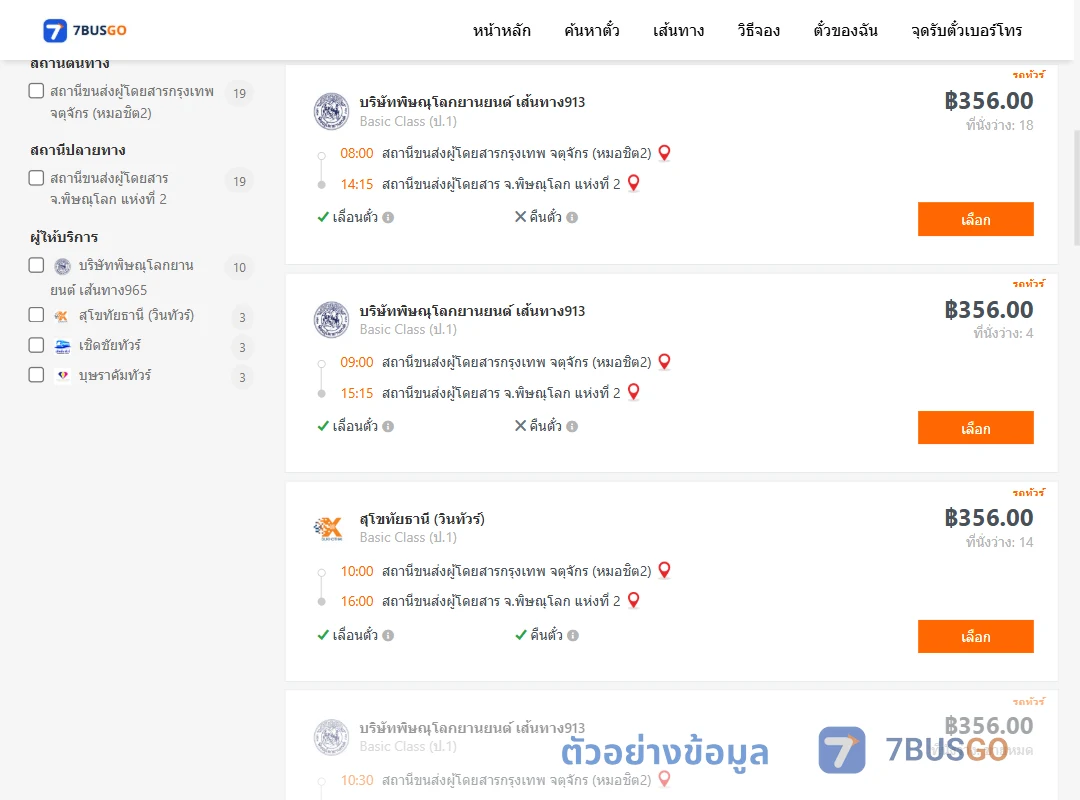This screenshot has height=800, width=1080.
Task: Show คืนตั๋ว info icon on 09:00 trip
Action: tap(572, 427)
